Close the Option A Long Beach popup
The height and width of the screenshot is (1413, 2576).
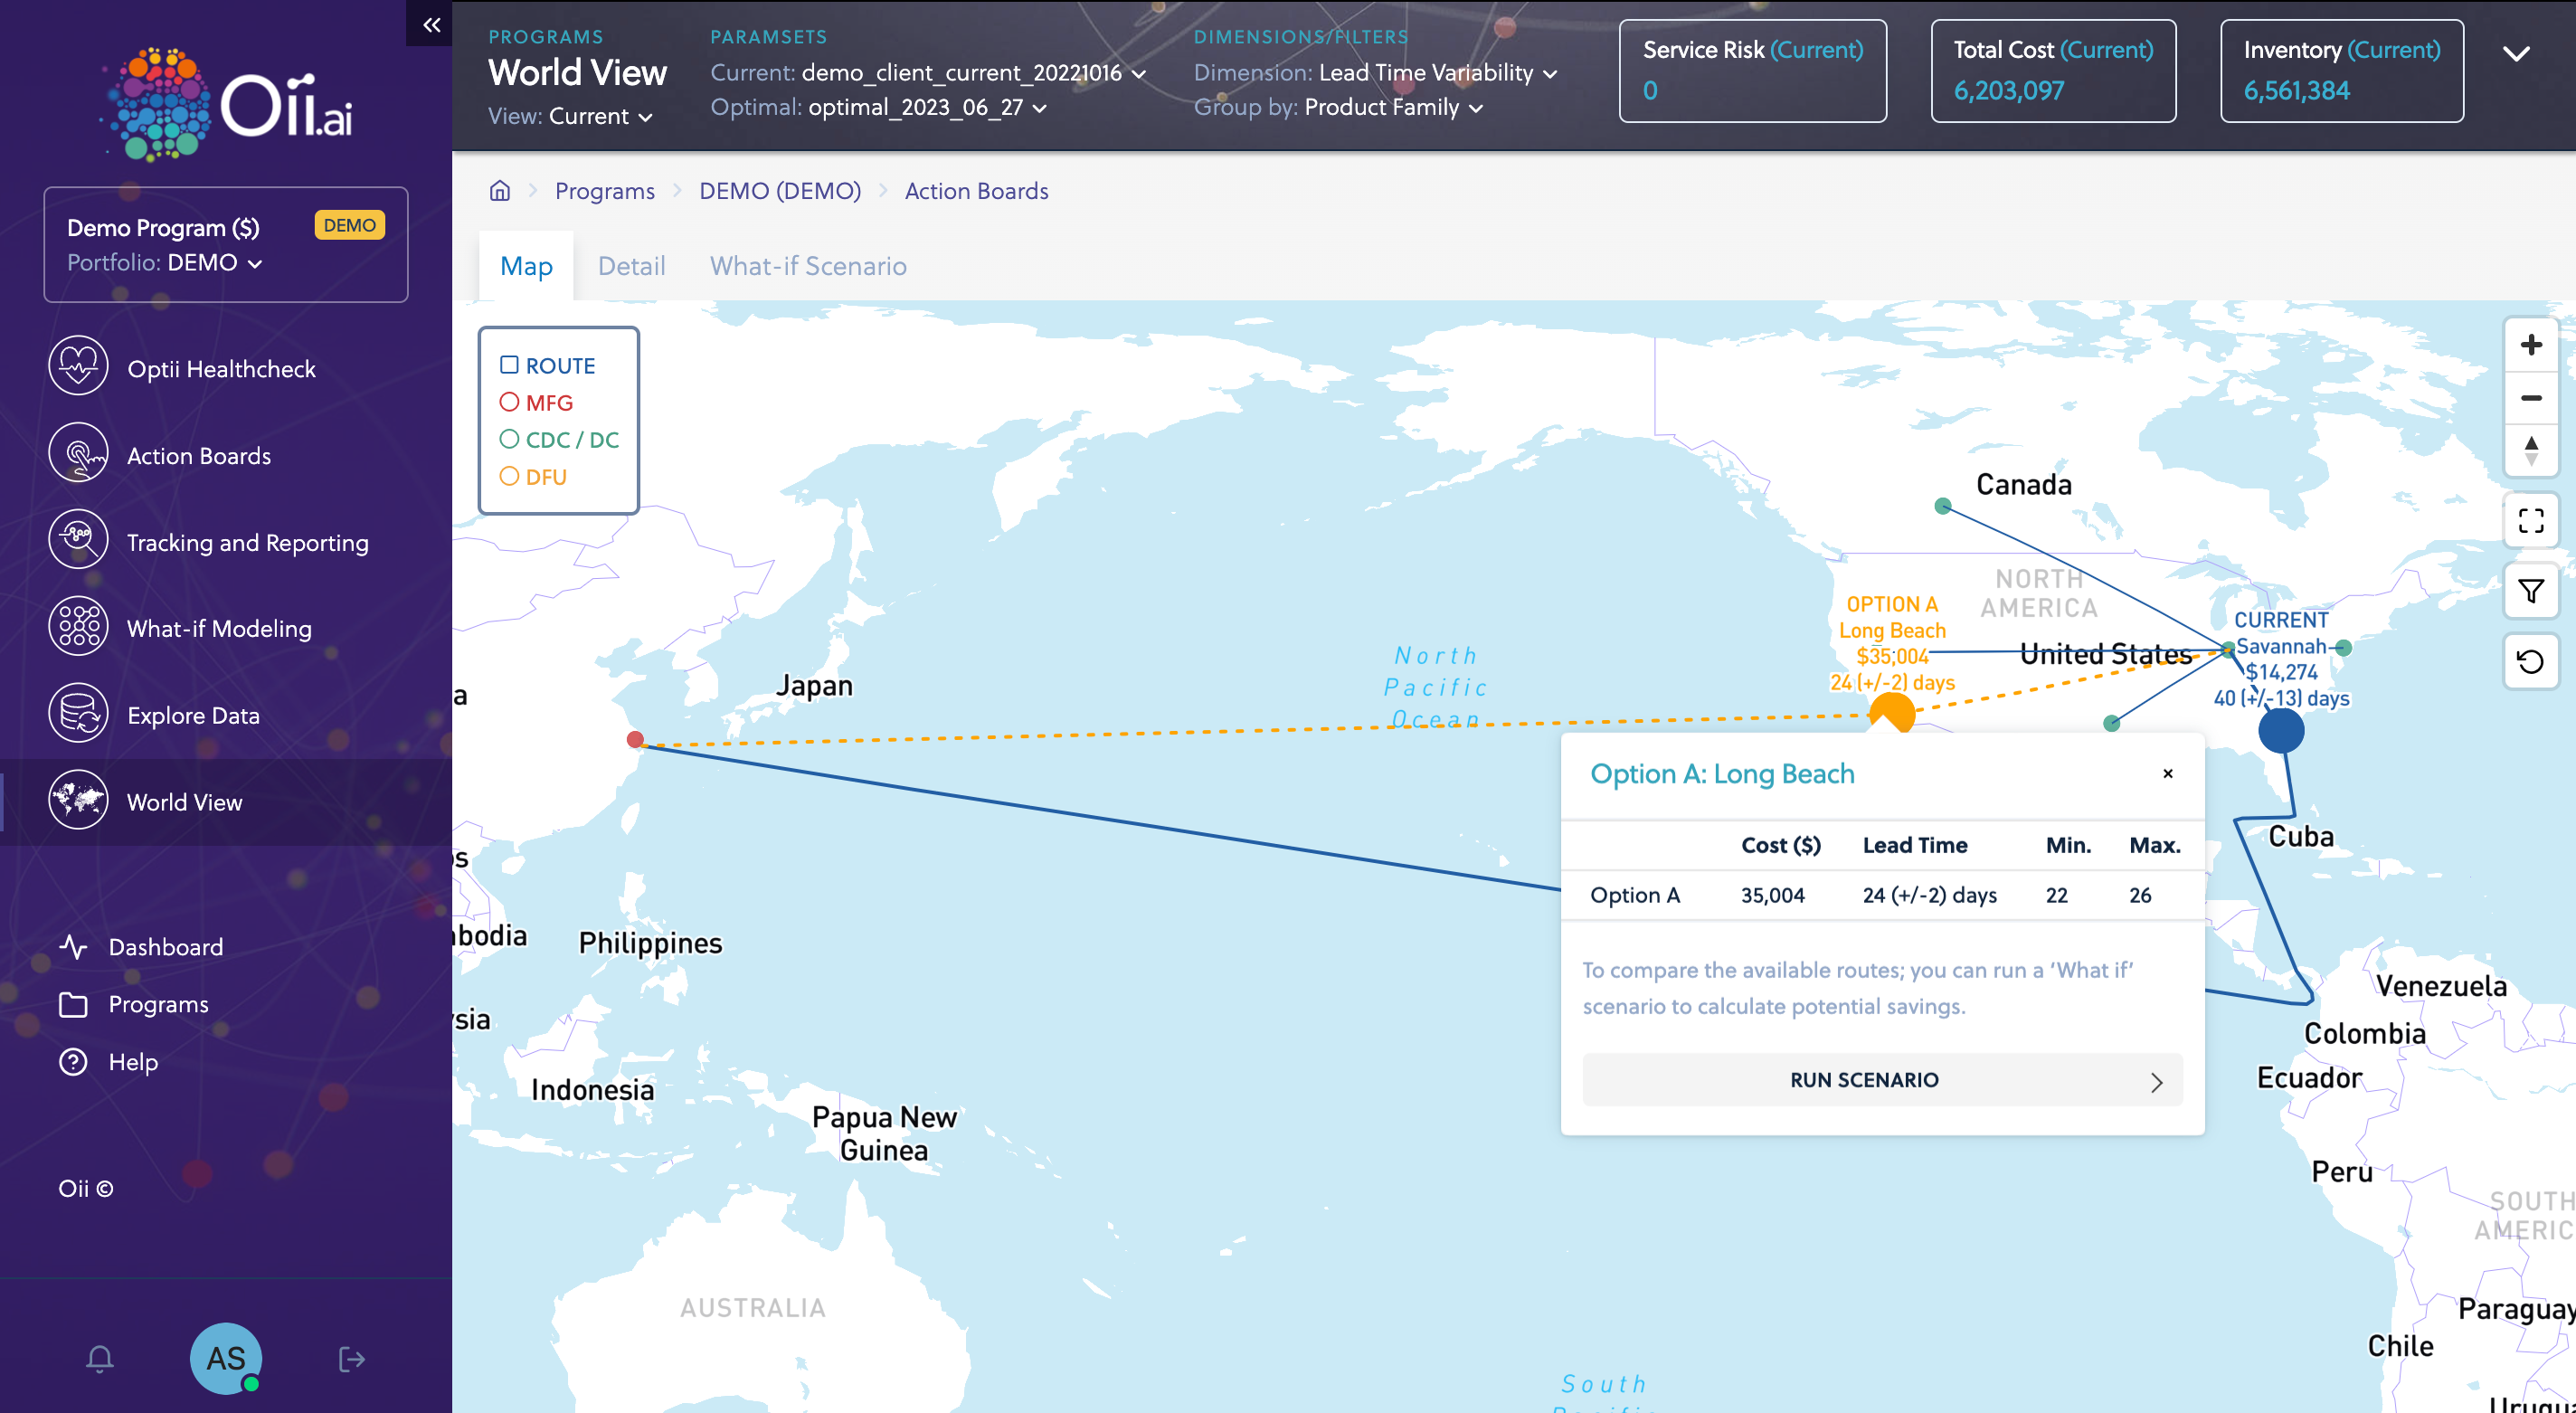[x=2167, y=773]
